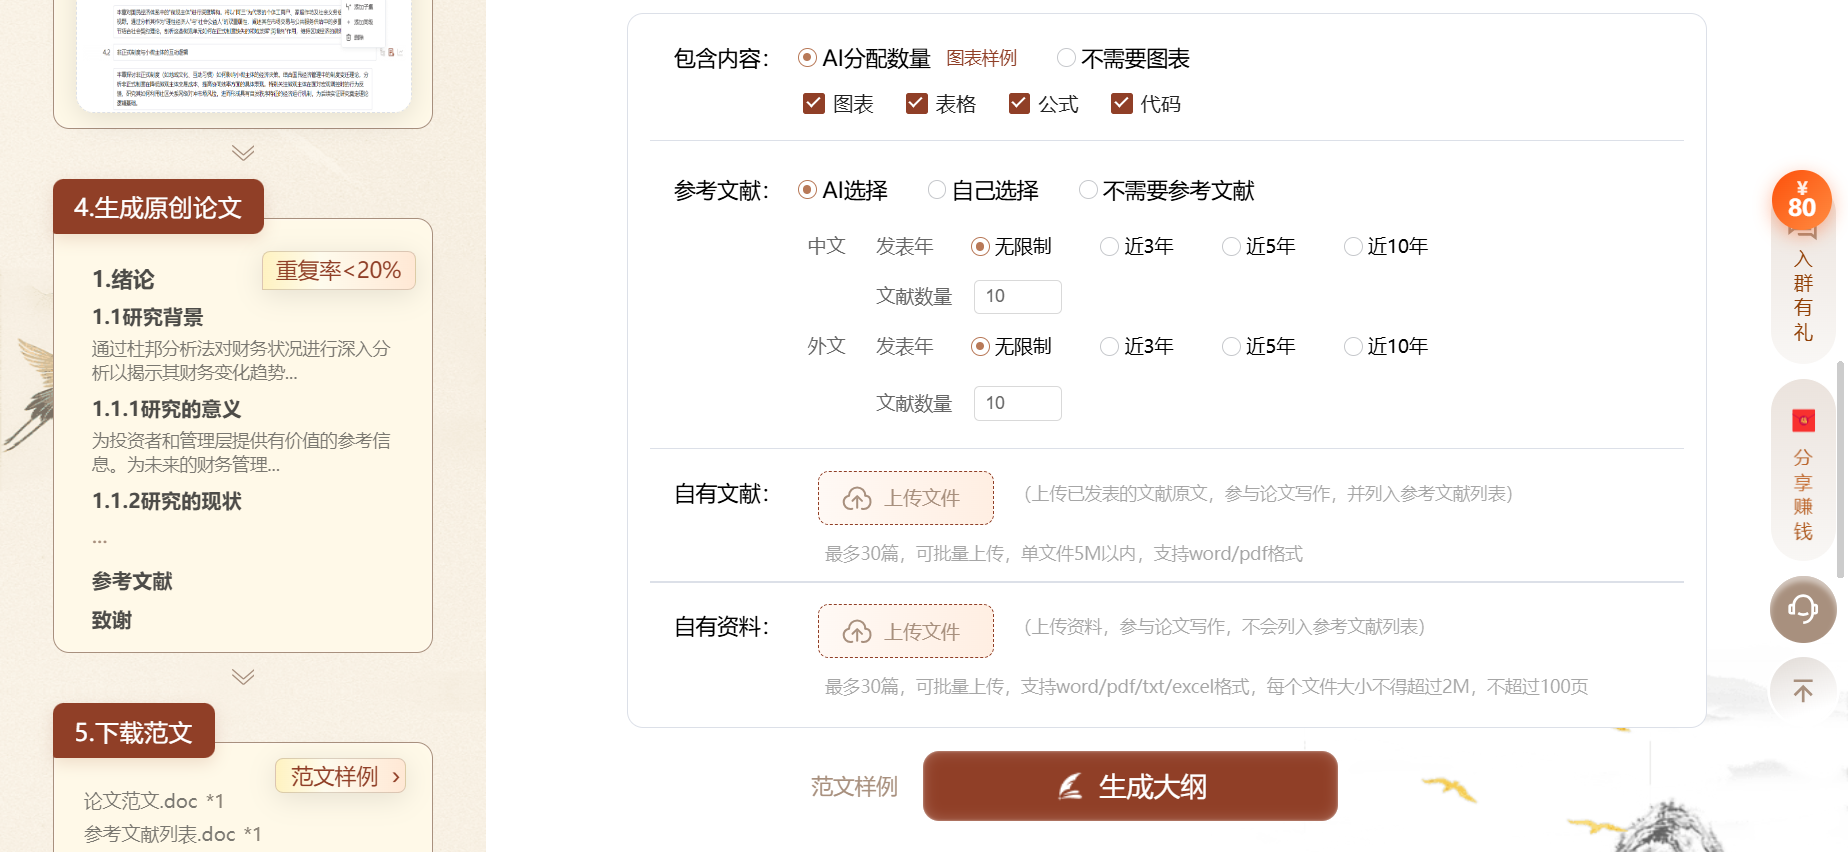Screen dimensions: 1848x852
Task: Select 外文 无限制 publication year
Action: pyautogui.click(x=980, y=346)
